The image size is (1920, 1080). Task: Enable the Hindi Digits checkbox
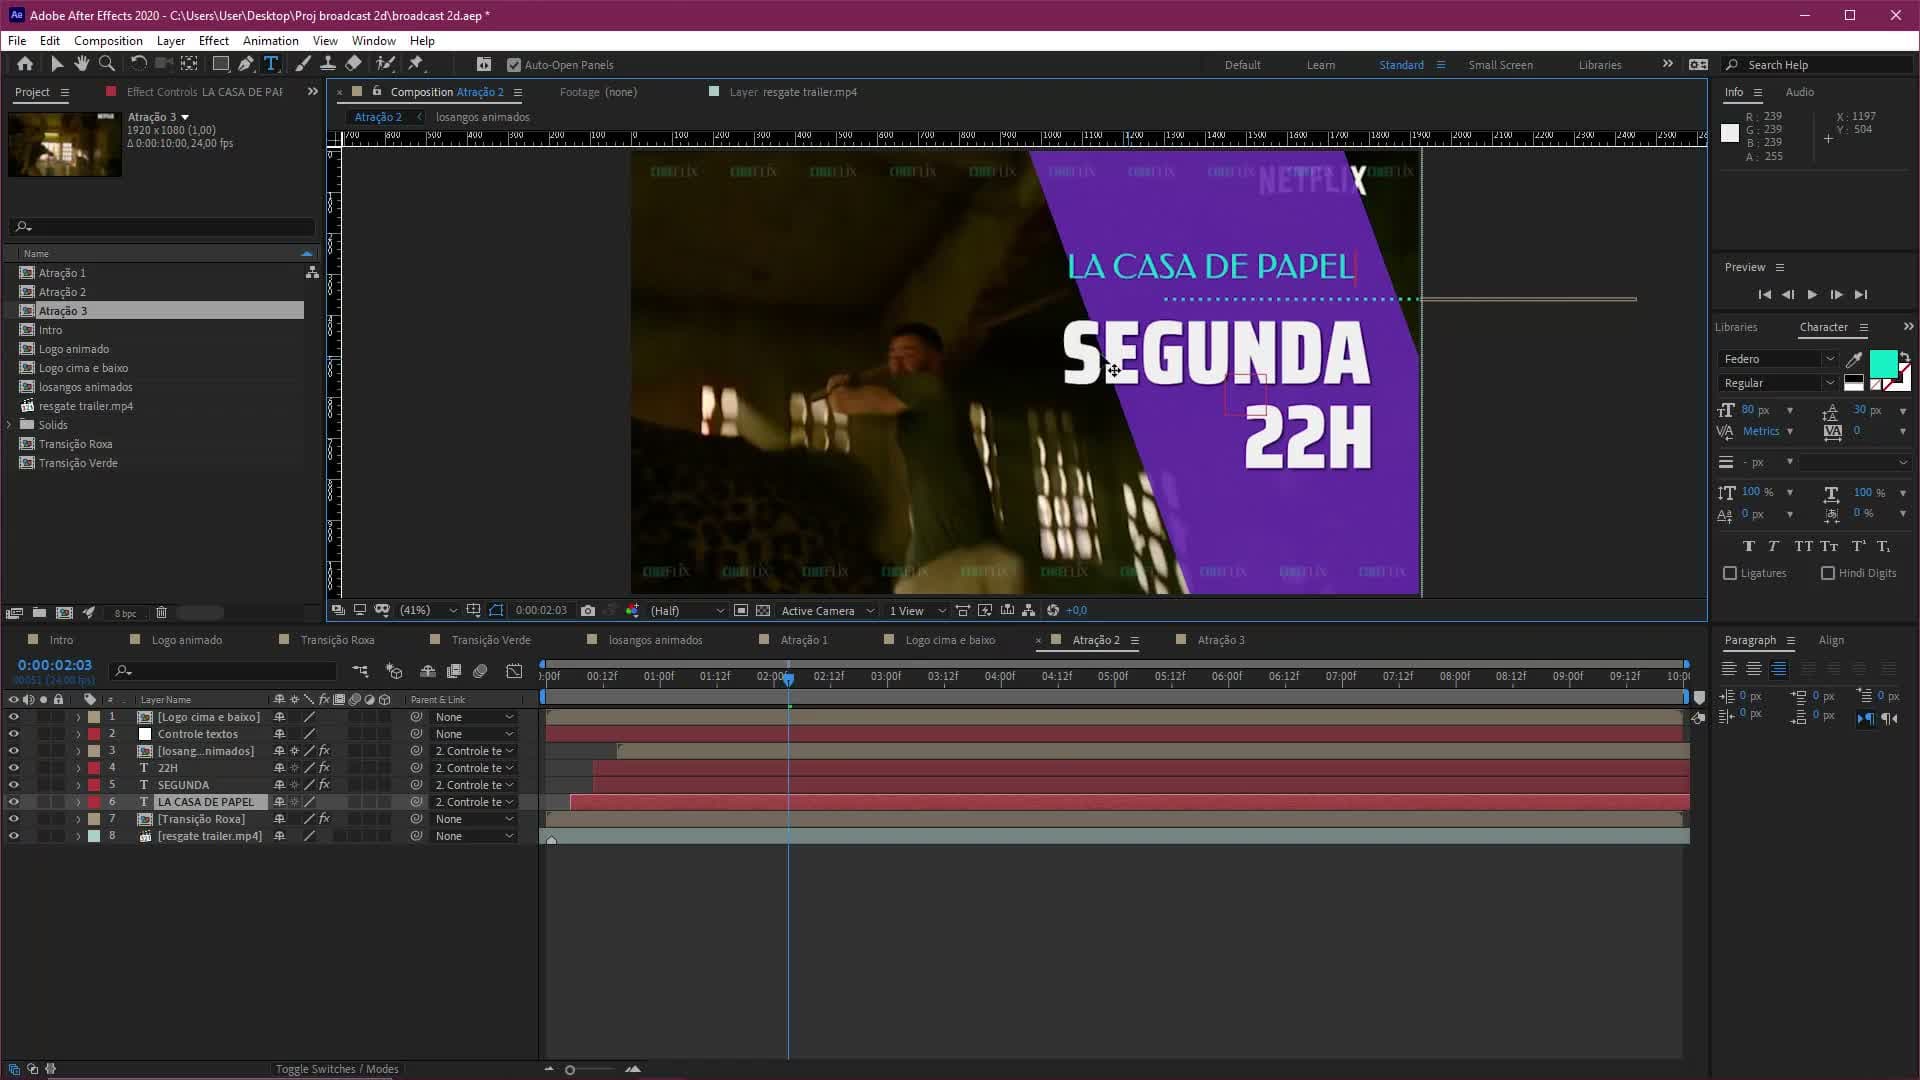[1828, 574]
